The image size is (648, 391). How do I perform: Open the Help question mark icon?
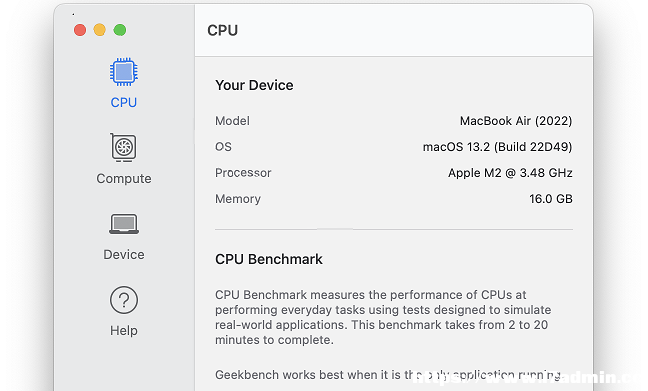coord(124,300)
